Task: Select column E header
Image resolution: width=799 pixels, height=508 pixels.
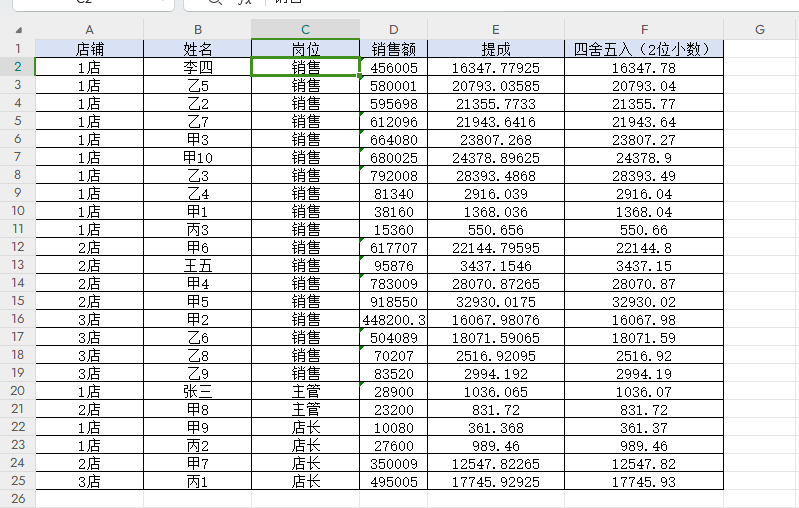Action: [496, 30]
